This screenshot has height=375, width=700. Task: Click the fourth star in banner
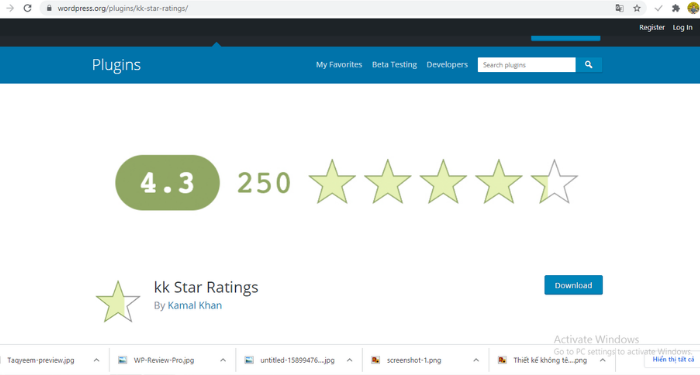click(498, 182)
